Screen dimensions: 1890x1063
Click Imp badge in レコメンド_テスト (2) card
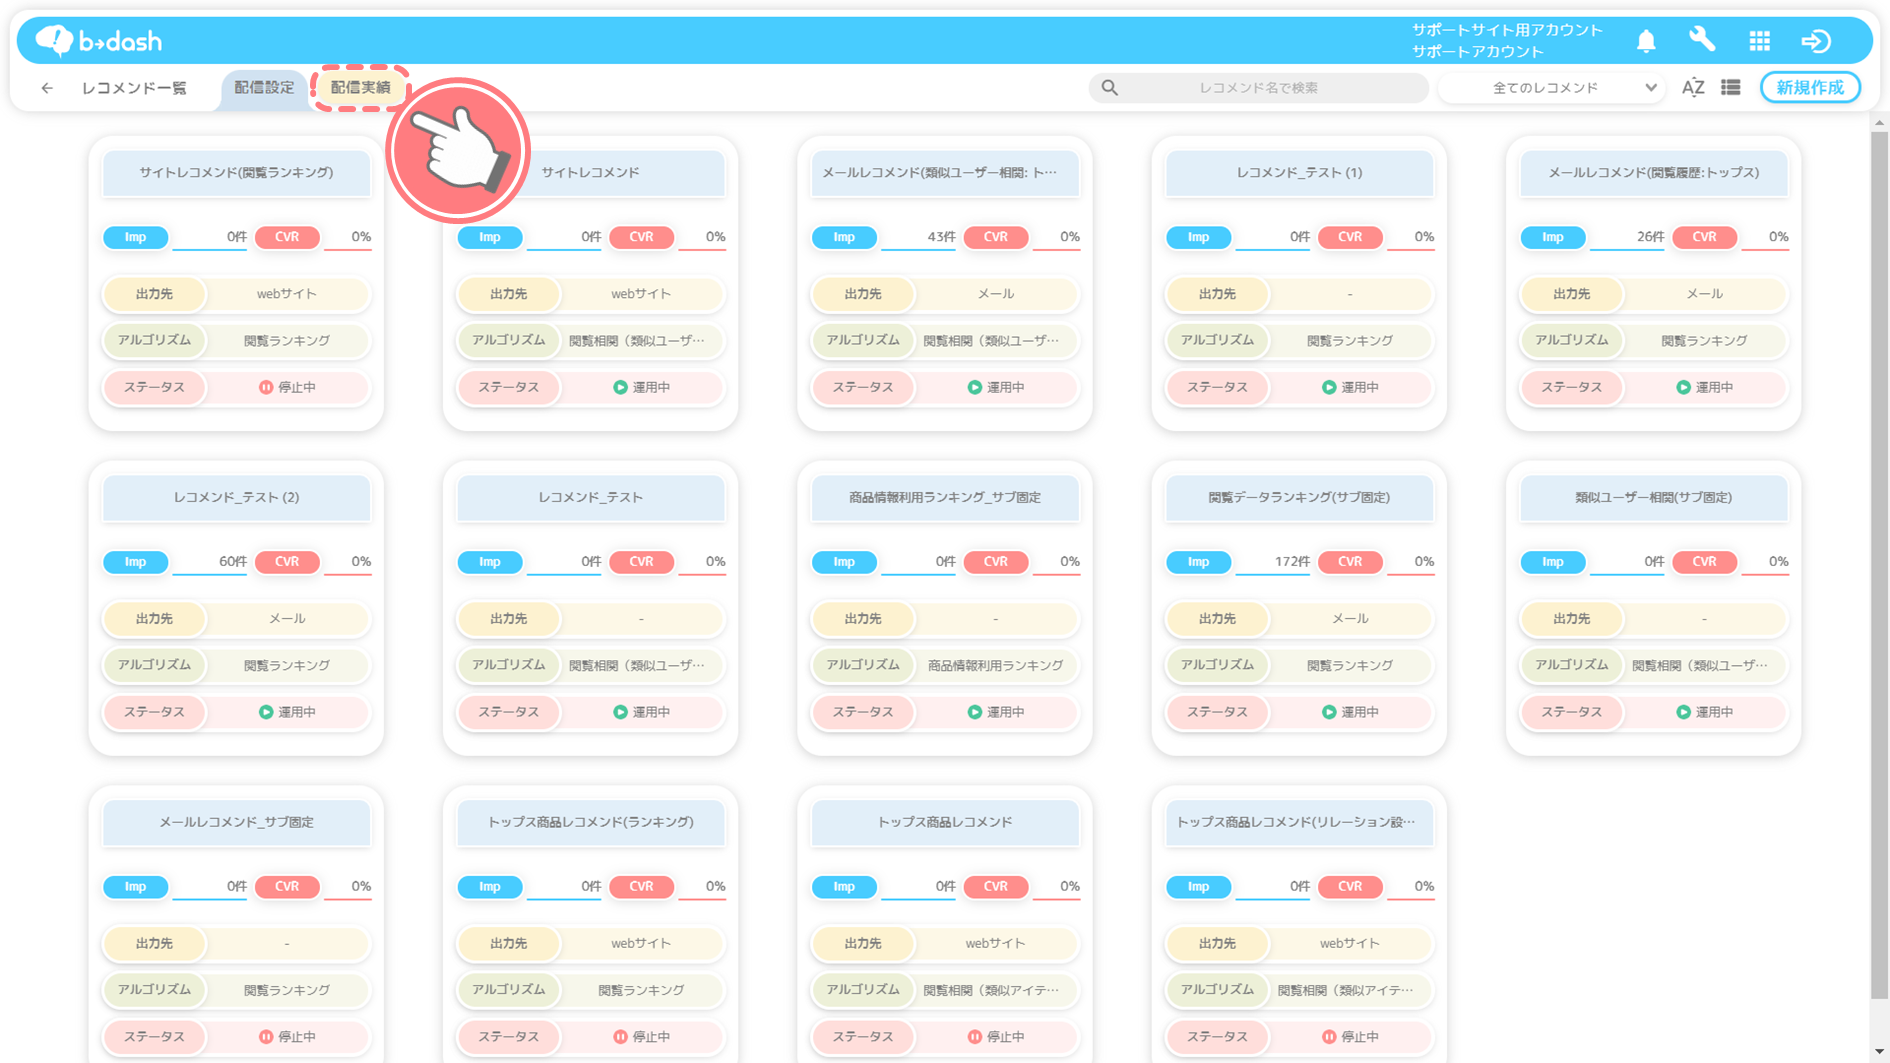coord(135,562)
